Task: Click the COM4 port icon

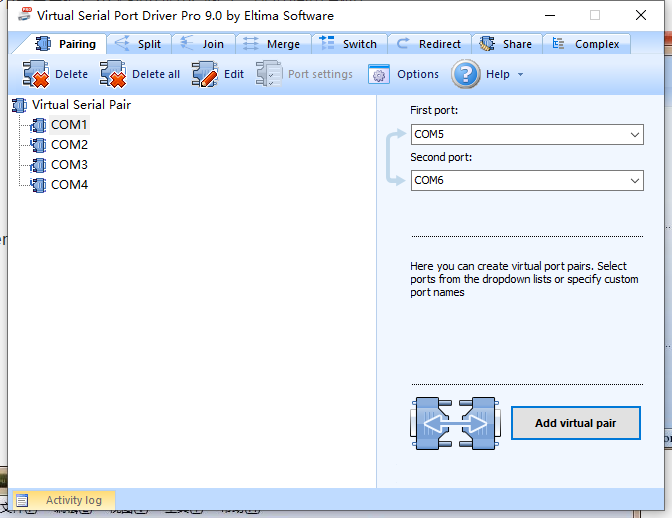Action: 39,185
